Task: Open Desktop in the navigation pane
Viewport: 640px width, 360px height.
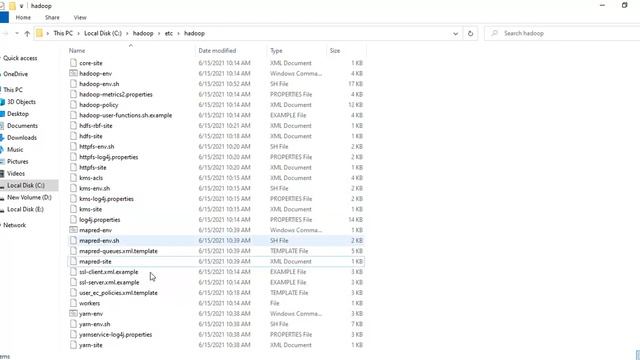Action: click(x=18, y=113)
